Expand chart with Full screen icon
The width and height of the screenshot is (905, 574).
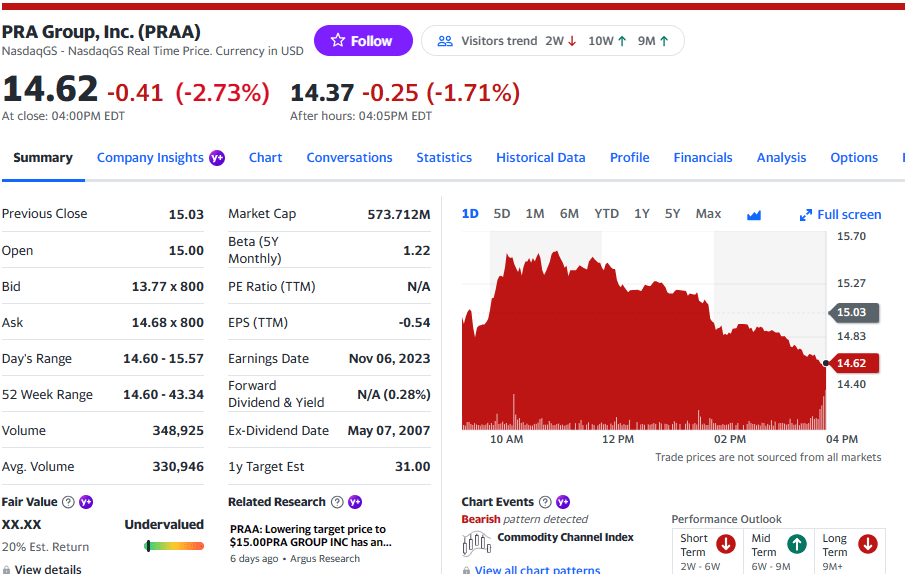click(806, 215)
